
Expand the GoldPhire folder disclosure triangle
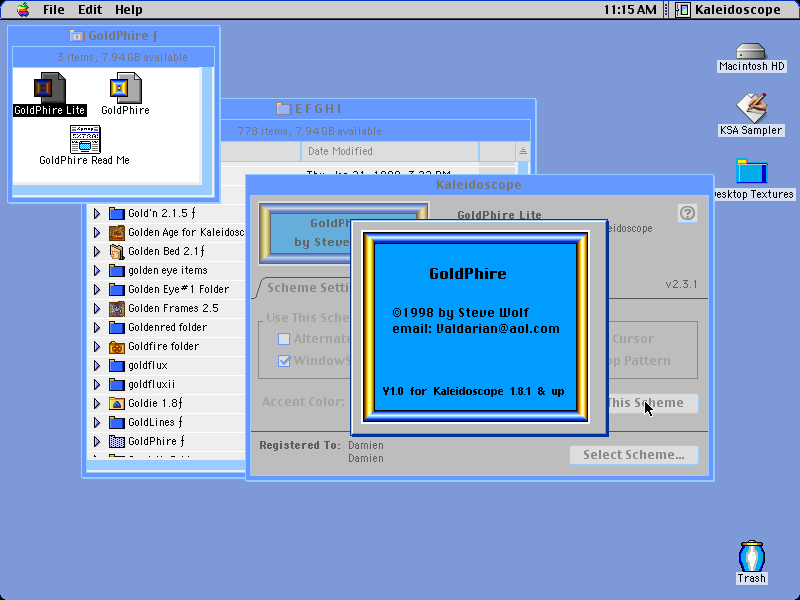tap(97, 441)
